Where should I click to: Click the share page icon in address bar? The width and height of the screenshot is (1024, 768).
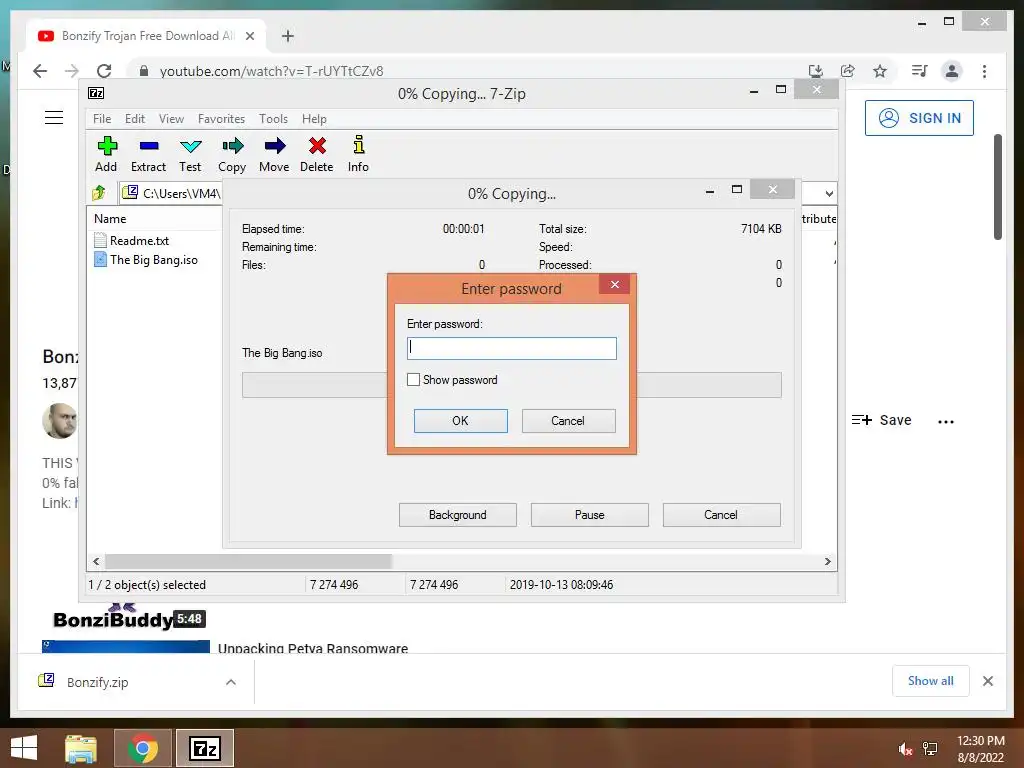[x=848, y=71]
